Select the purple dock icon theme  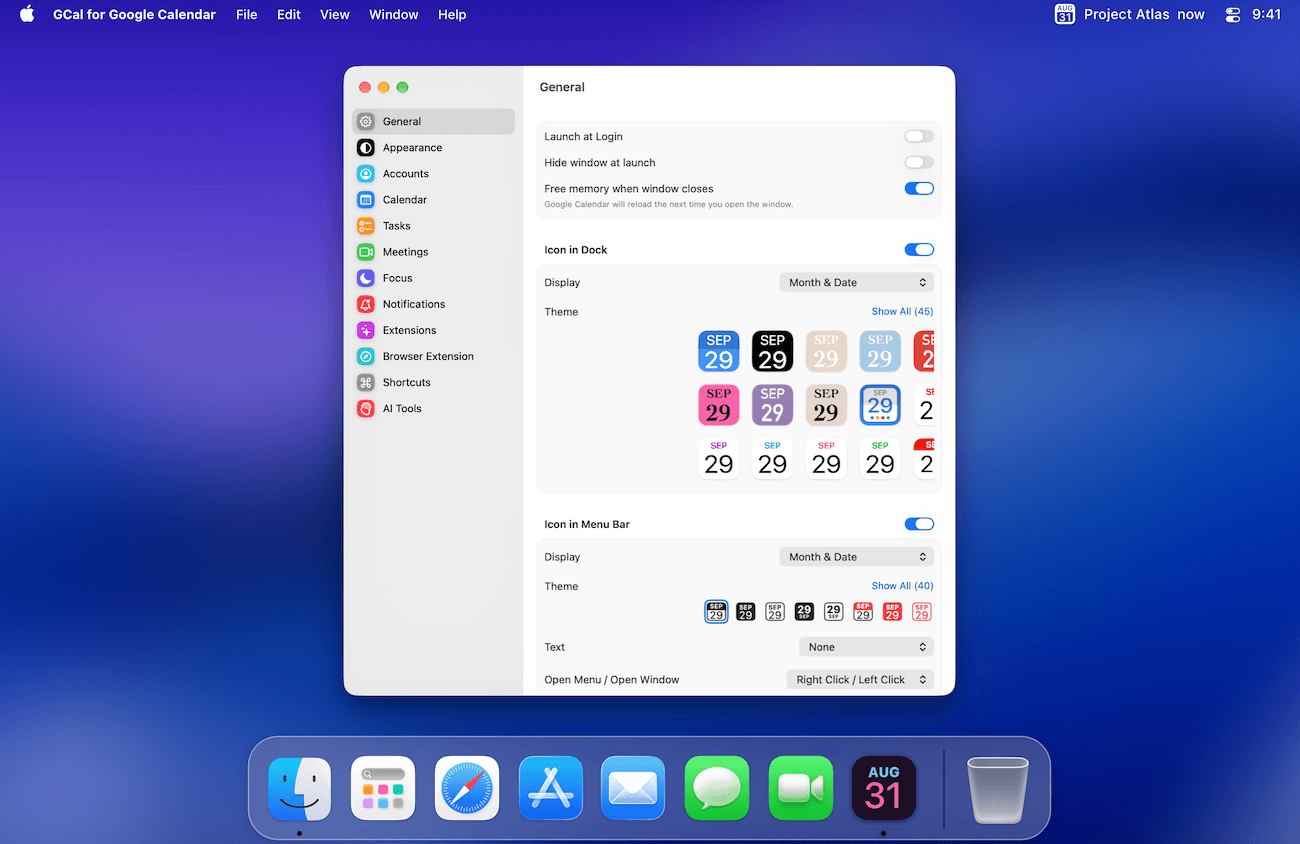773,405
